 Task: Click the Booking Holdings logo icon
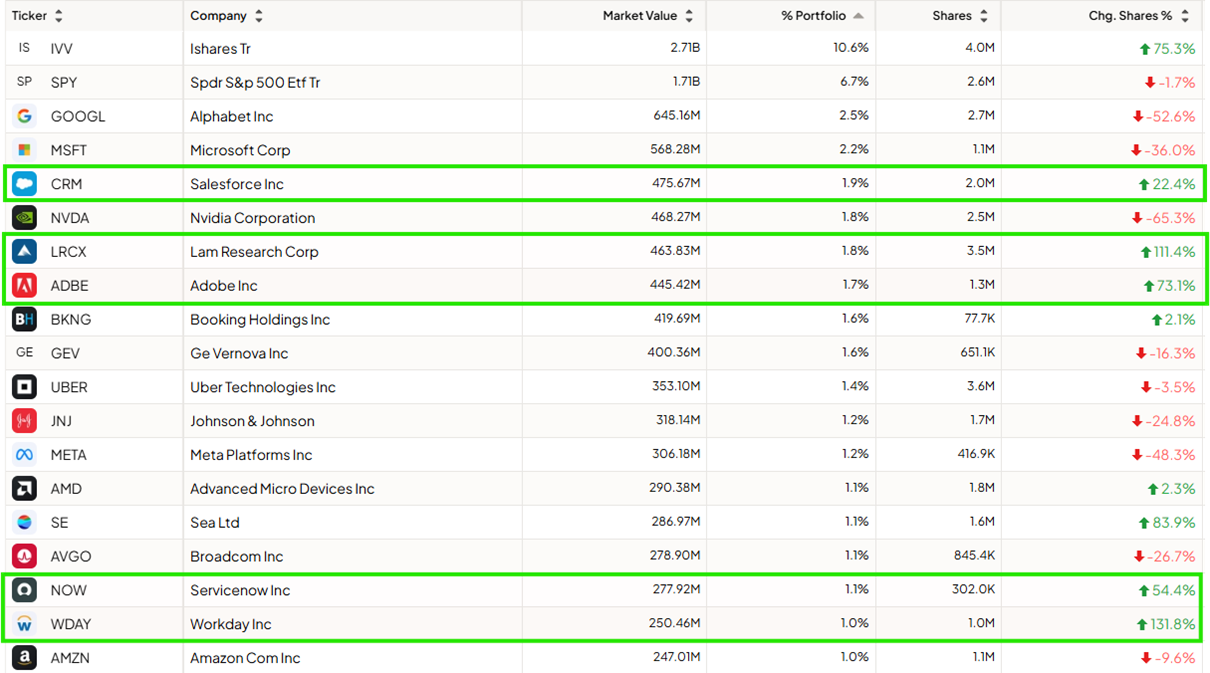point(24,320)
